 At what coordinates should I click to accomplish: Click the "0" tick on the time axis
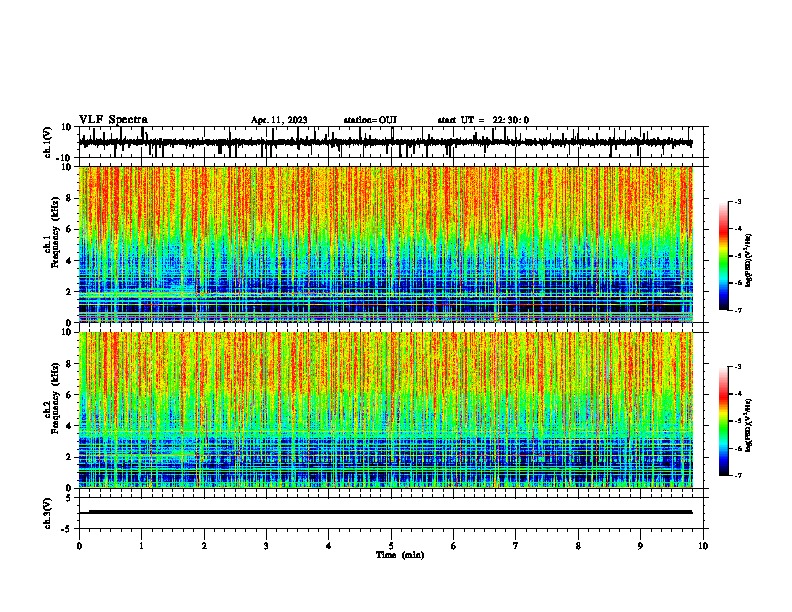click(79, 546)
